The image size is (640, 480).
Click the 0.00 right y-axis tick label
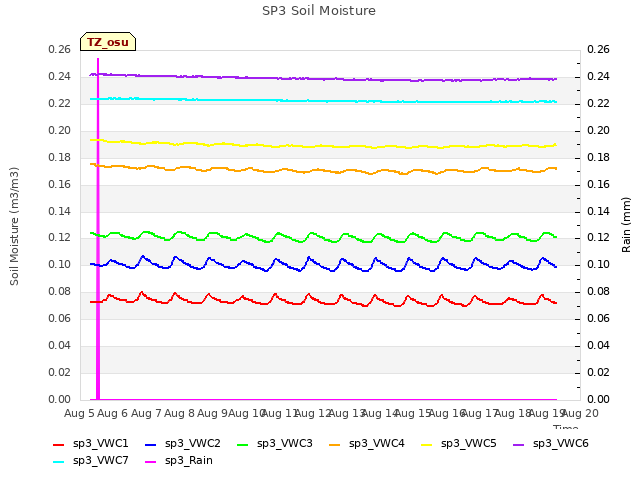click(x=598, y=399)
